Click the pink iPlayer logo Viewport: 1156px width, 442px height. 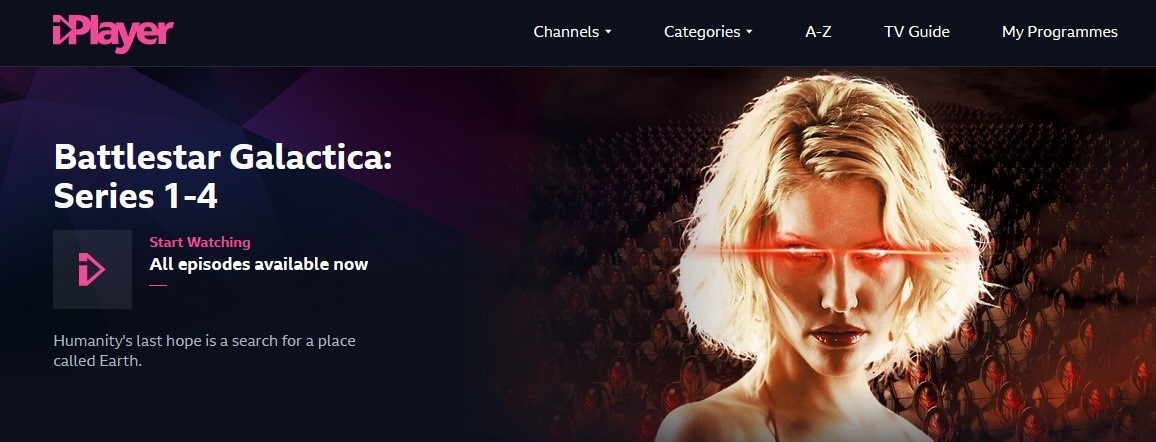(113, 33)
